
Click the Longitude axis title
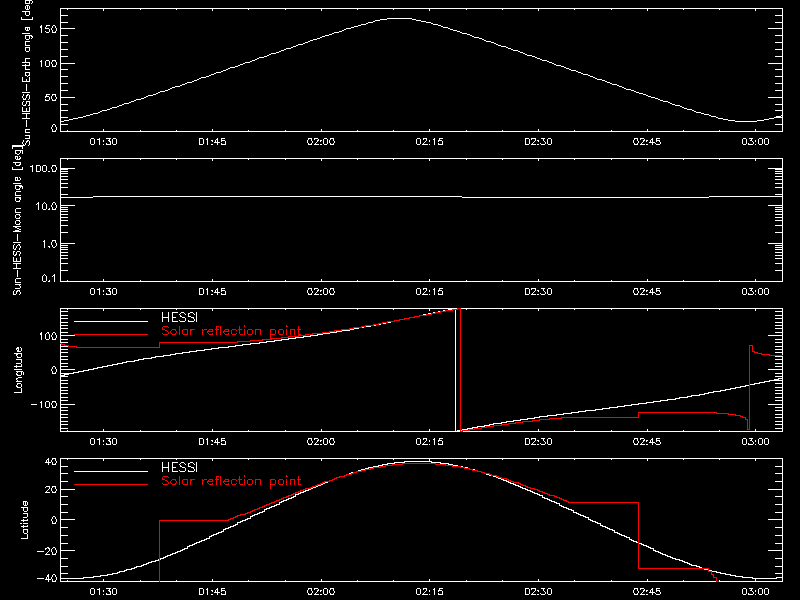point(18,370)
